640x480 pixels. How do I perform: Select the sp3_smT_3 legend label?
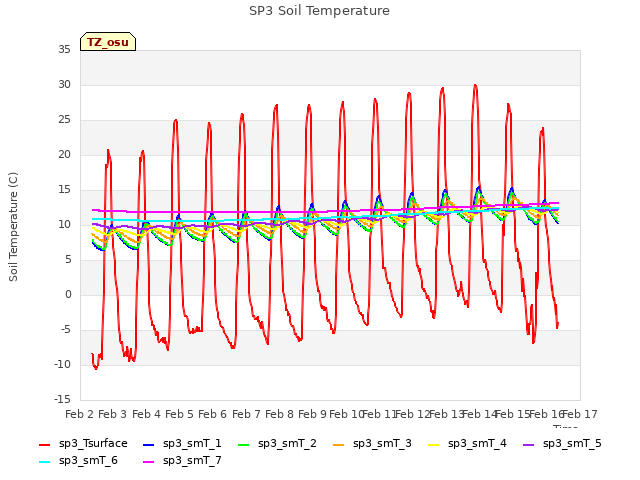point(382,443)
